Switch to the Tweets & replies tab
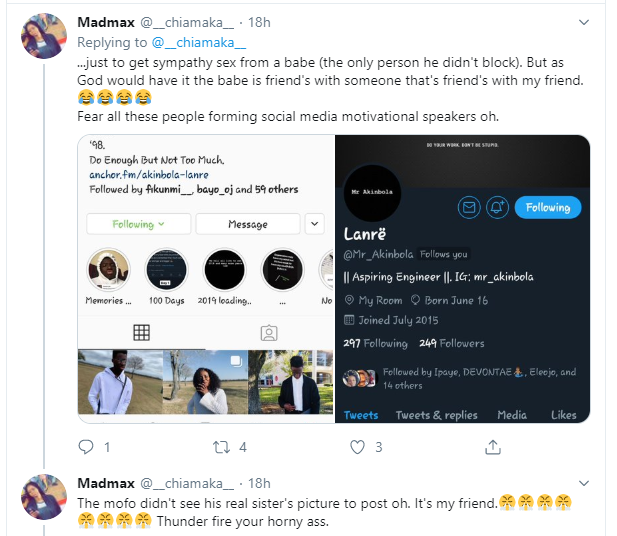Screen dimensions: 617x536 436,415
